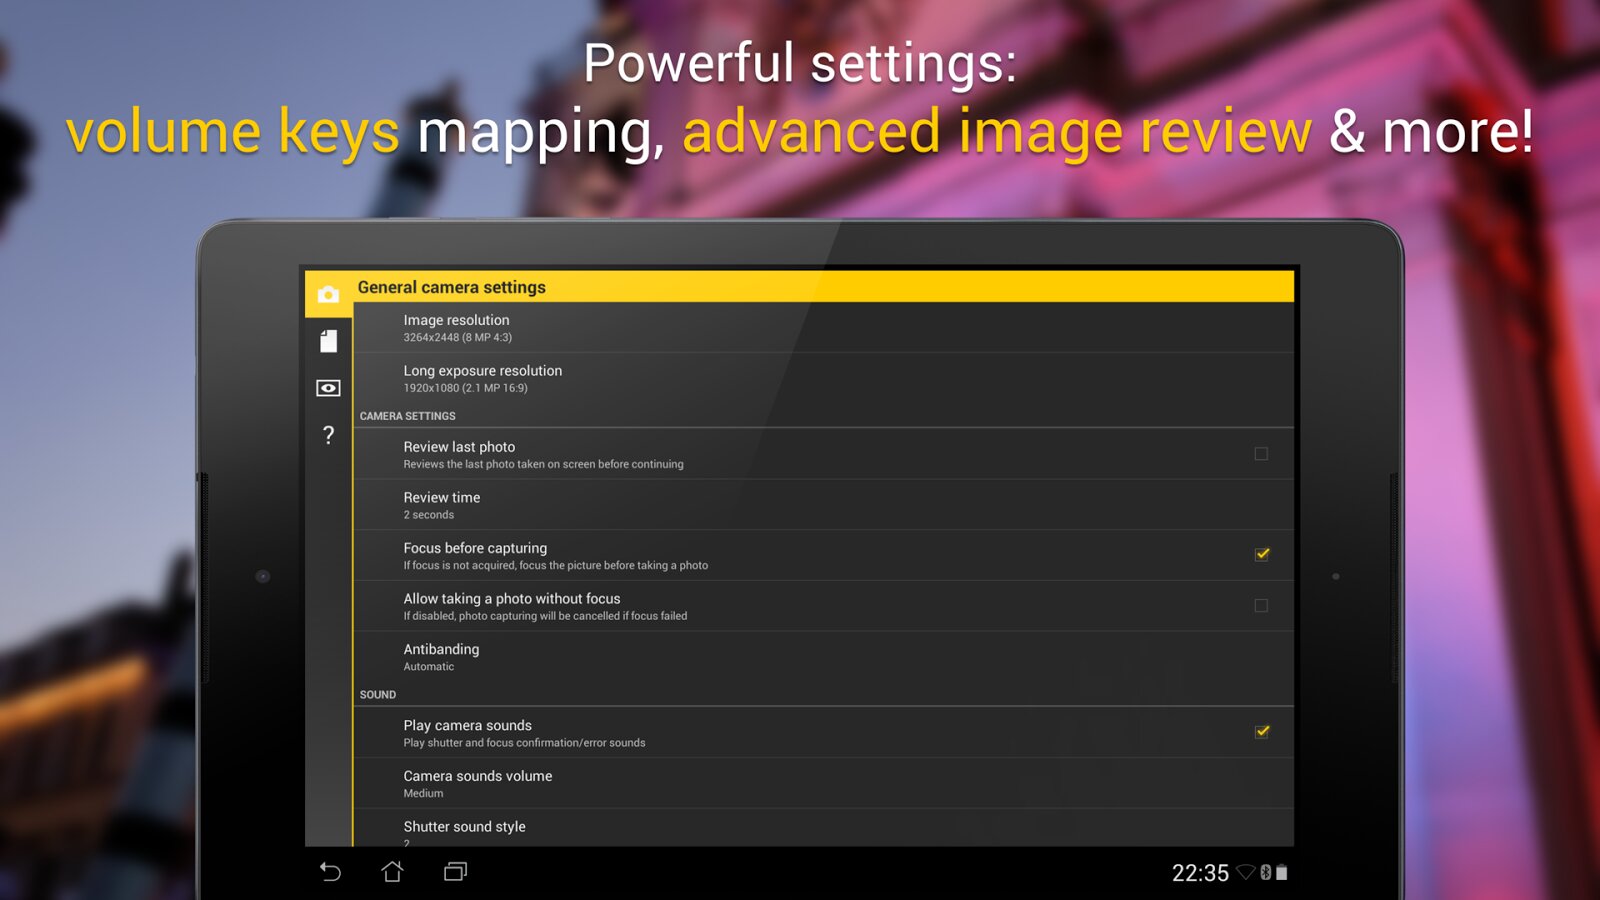Open the Long exposure resolution setting
The width and height of the screenshot is (1600, 900).
pos(823,378)
